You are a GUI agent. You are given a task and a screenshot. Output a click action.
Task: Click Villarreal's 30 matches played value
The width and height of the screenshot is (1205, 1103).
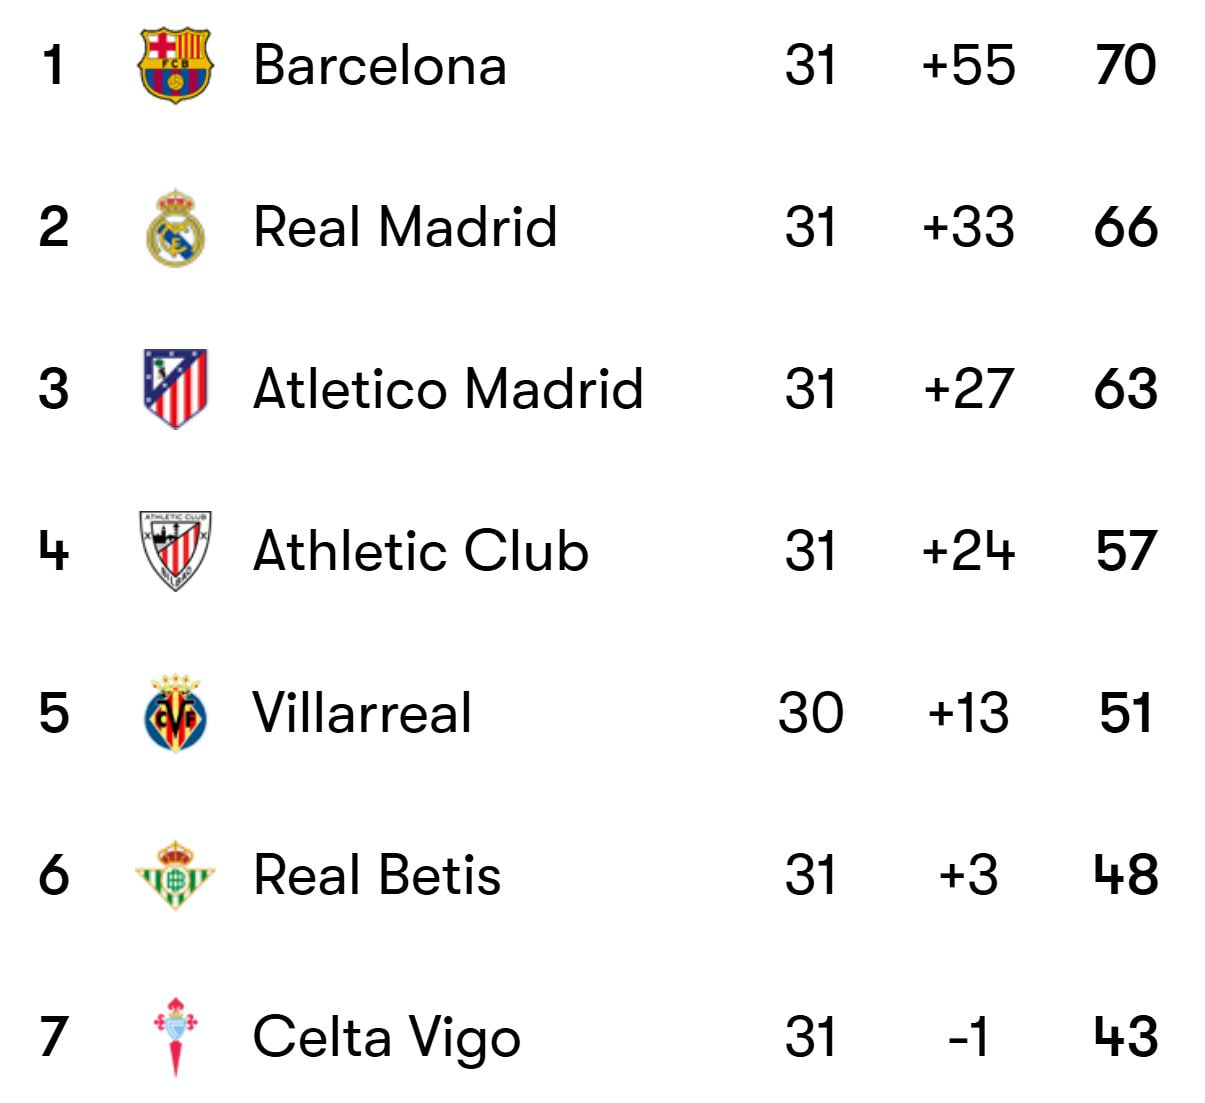click(x=810, y=713)
